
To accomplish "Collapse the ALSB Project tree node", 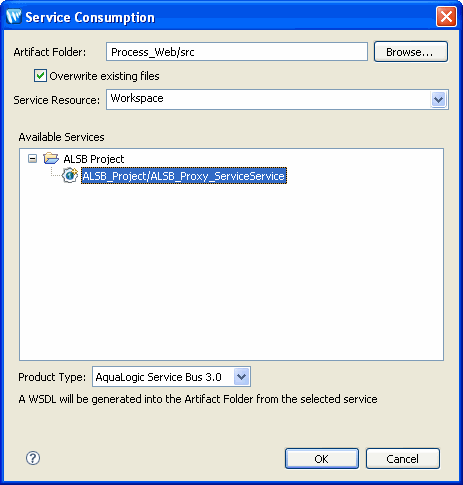I will 32,159.
